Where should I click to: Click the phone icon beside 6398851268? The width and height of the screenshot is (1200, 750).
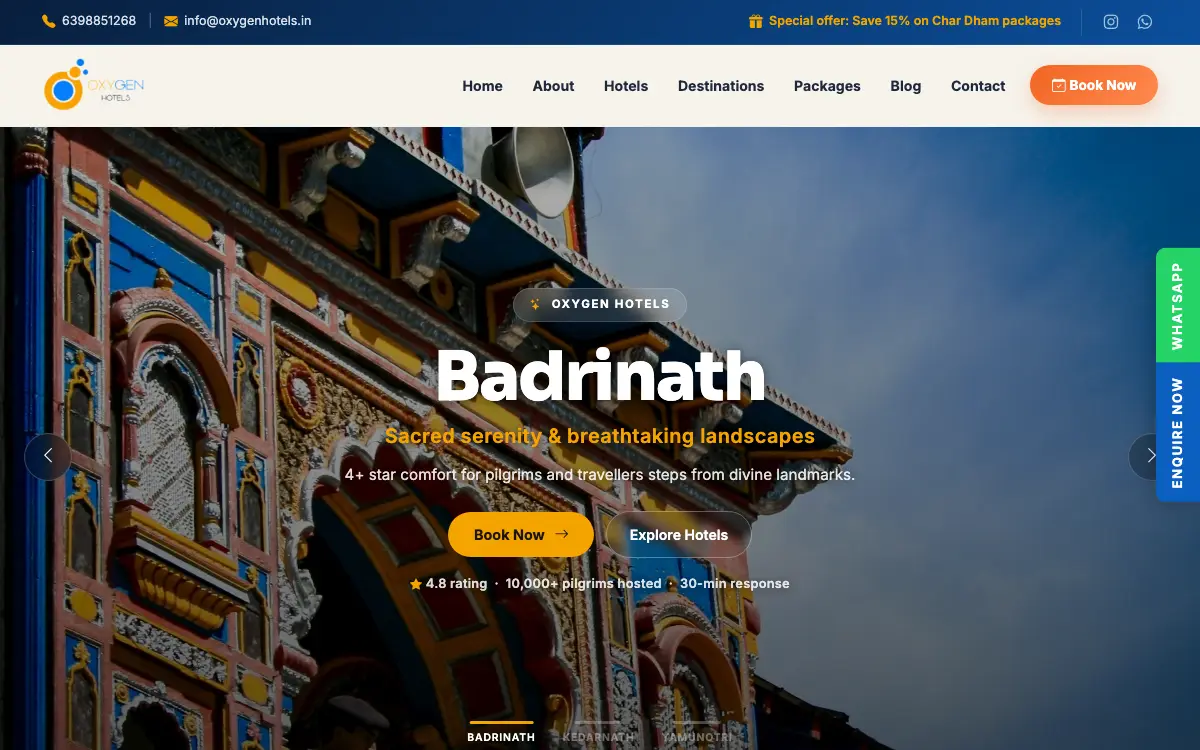(x=49, y=21)
